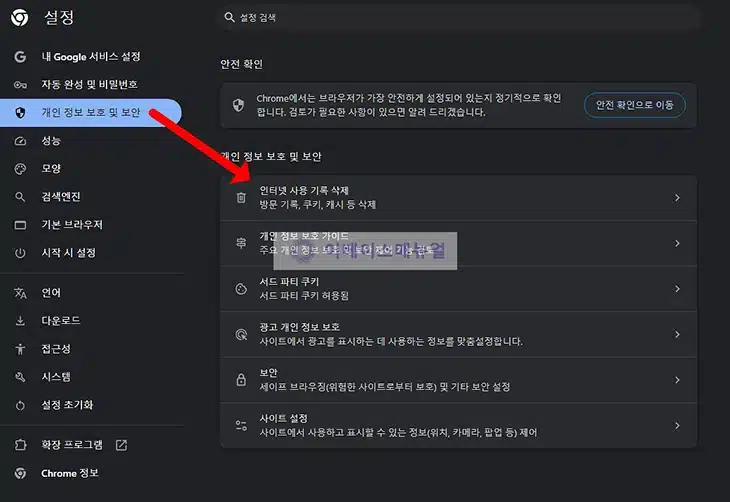The width and height of the screenshot is (730, 502).
Task: Open 다운로드 settings section
Action: [x=91, y=321]
